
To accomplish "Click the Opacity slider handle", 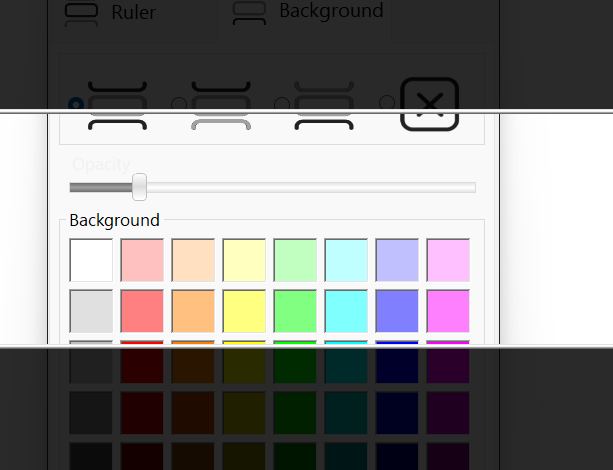I will click(140, 186).
